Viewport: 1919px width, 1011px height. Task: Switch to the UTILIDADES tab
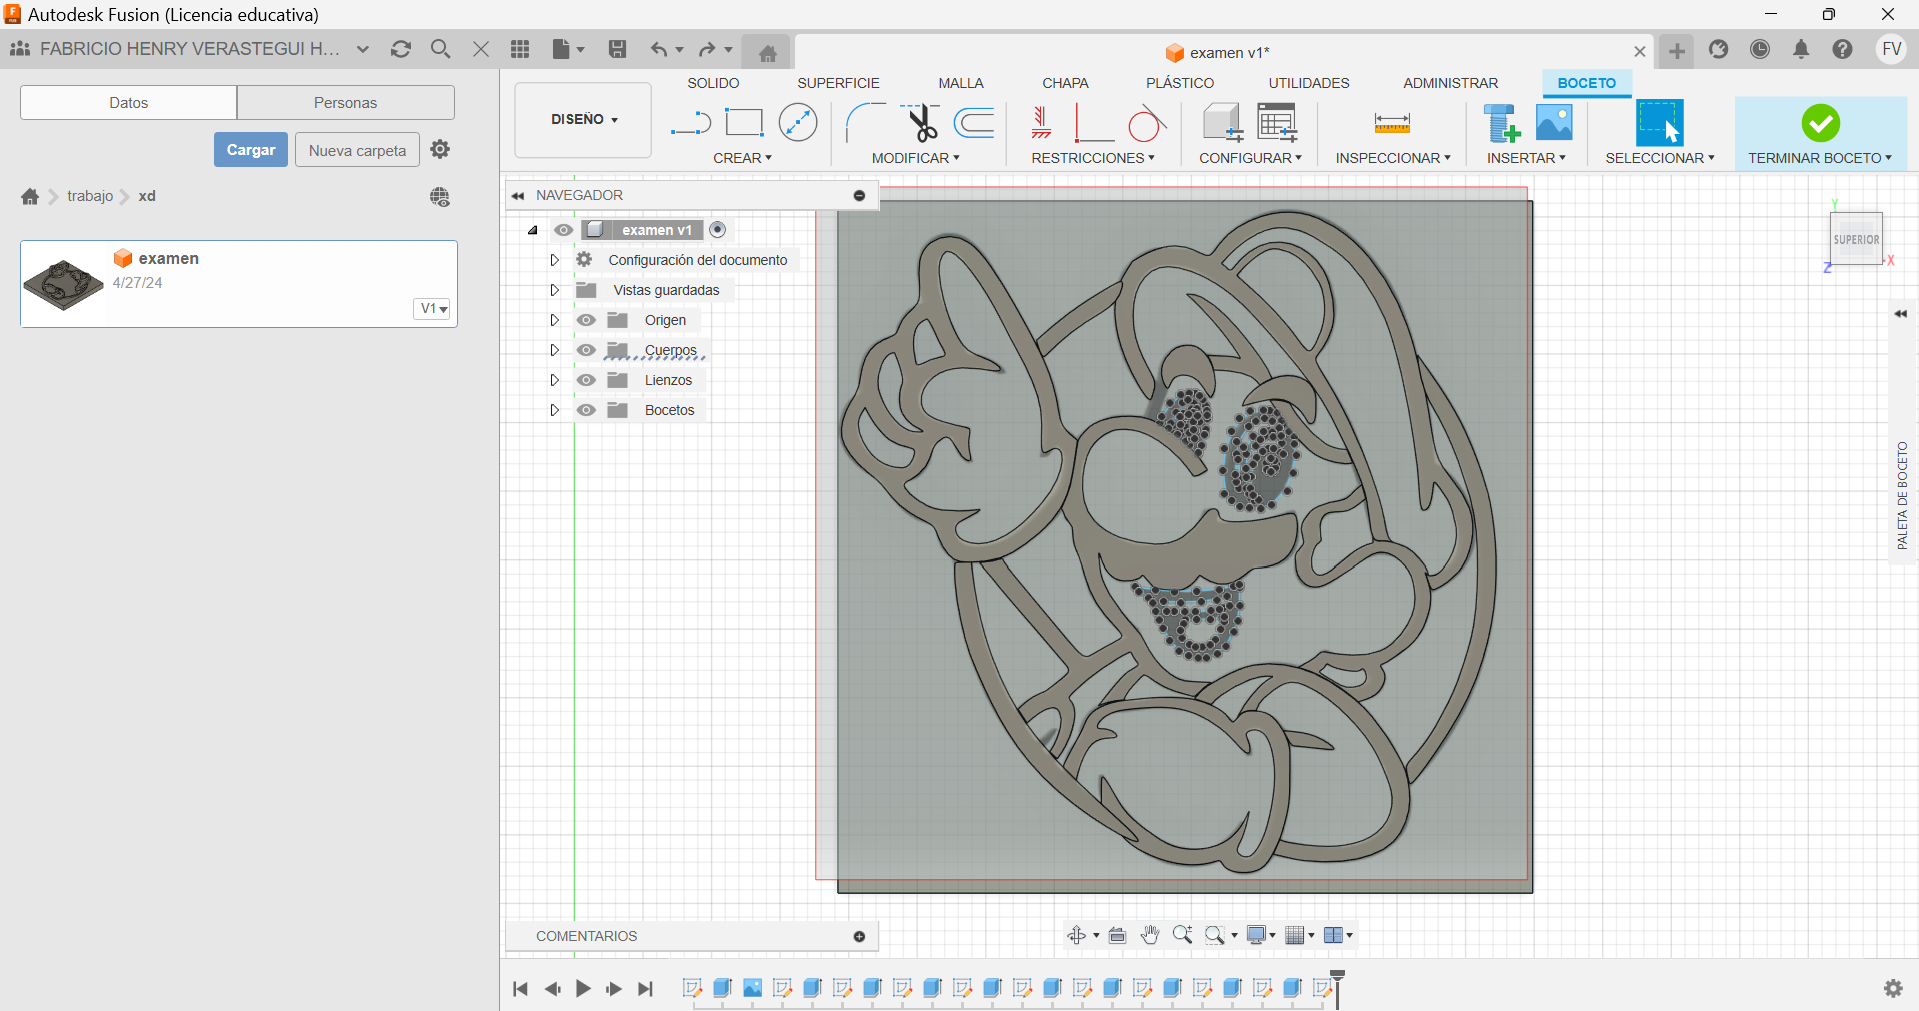(1308, 83)
